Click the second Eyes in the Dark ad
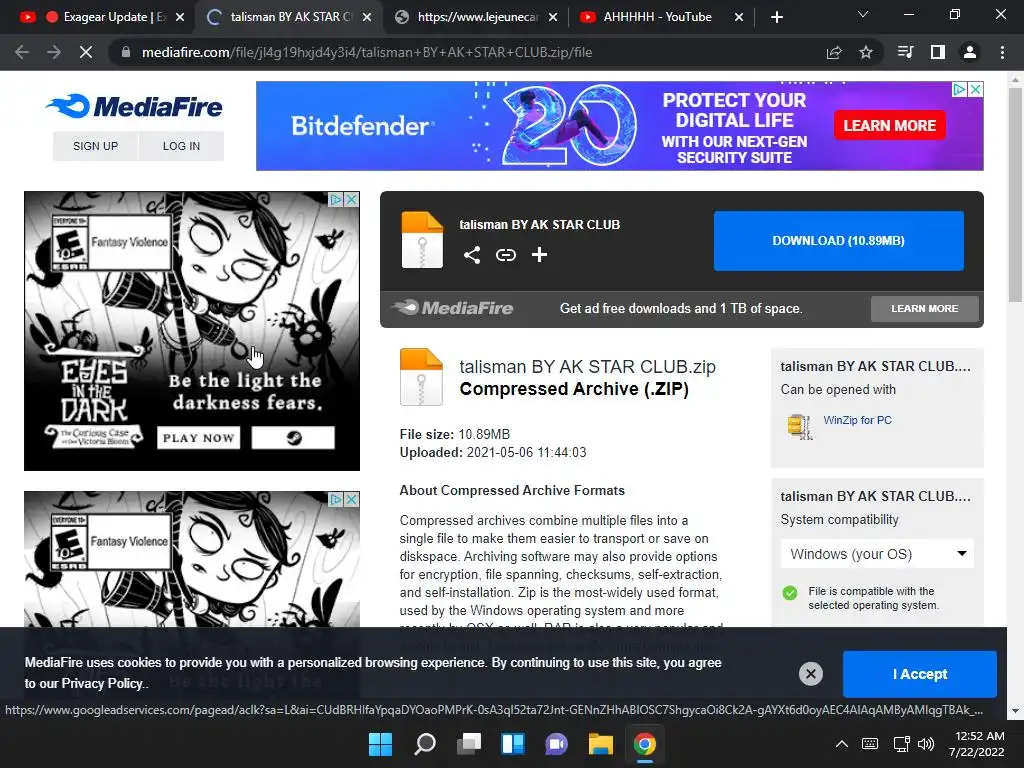Image resolution: width=1024 pixels, height=768 pixels. (191, 559)
